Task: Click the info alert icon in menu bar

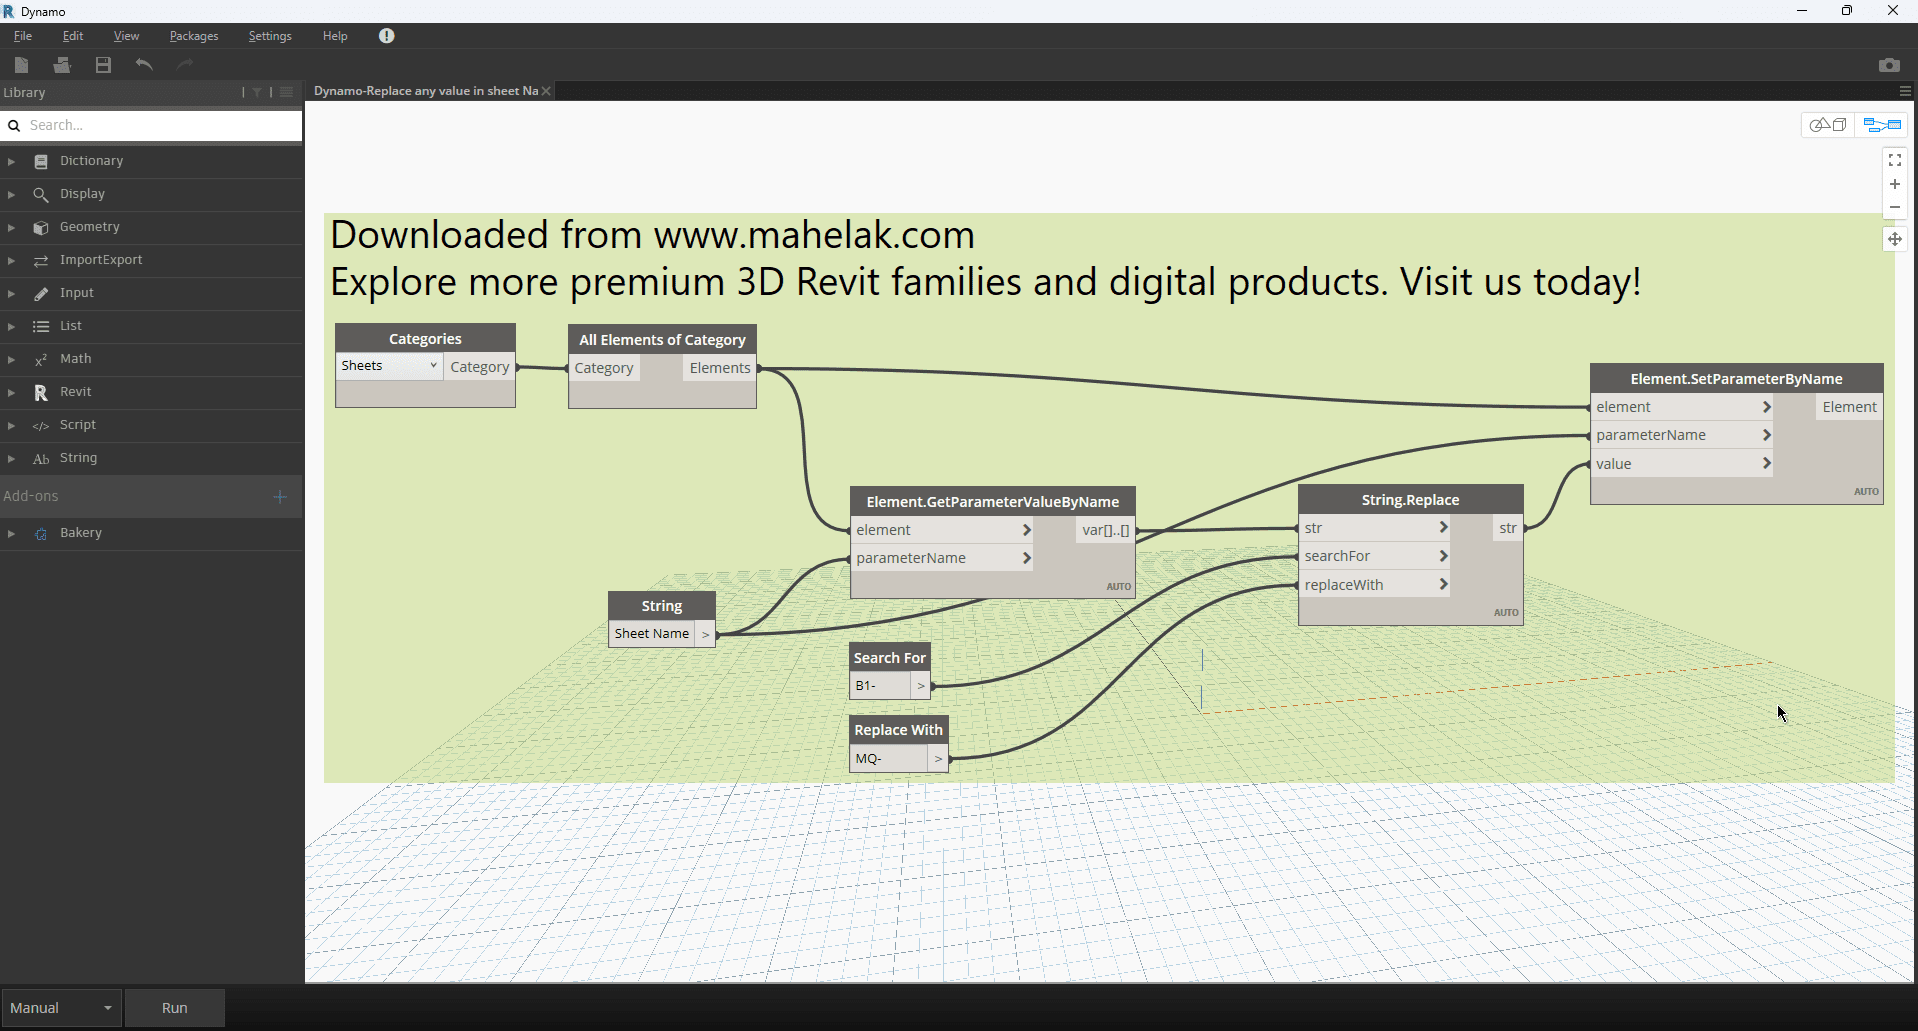Action: (x=387, y=36)
